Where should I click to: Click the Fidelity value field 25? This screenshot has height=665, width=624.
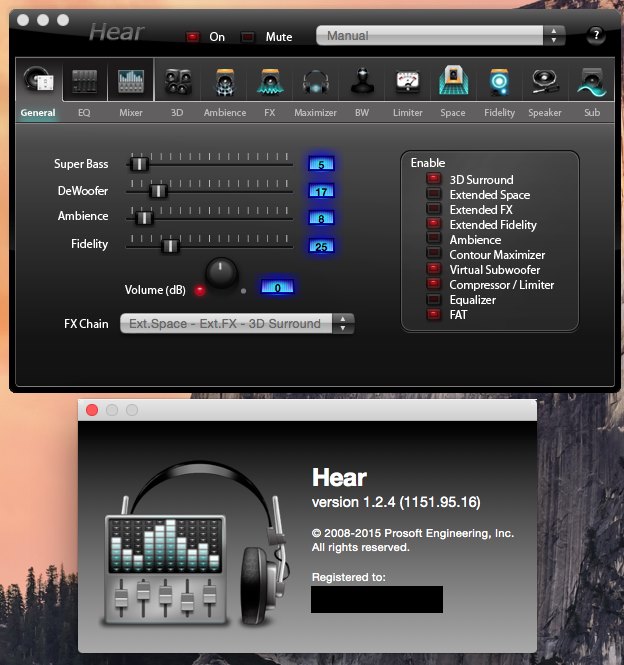[x=321, y=246]
